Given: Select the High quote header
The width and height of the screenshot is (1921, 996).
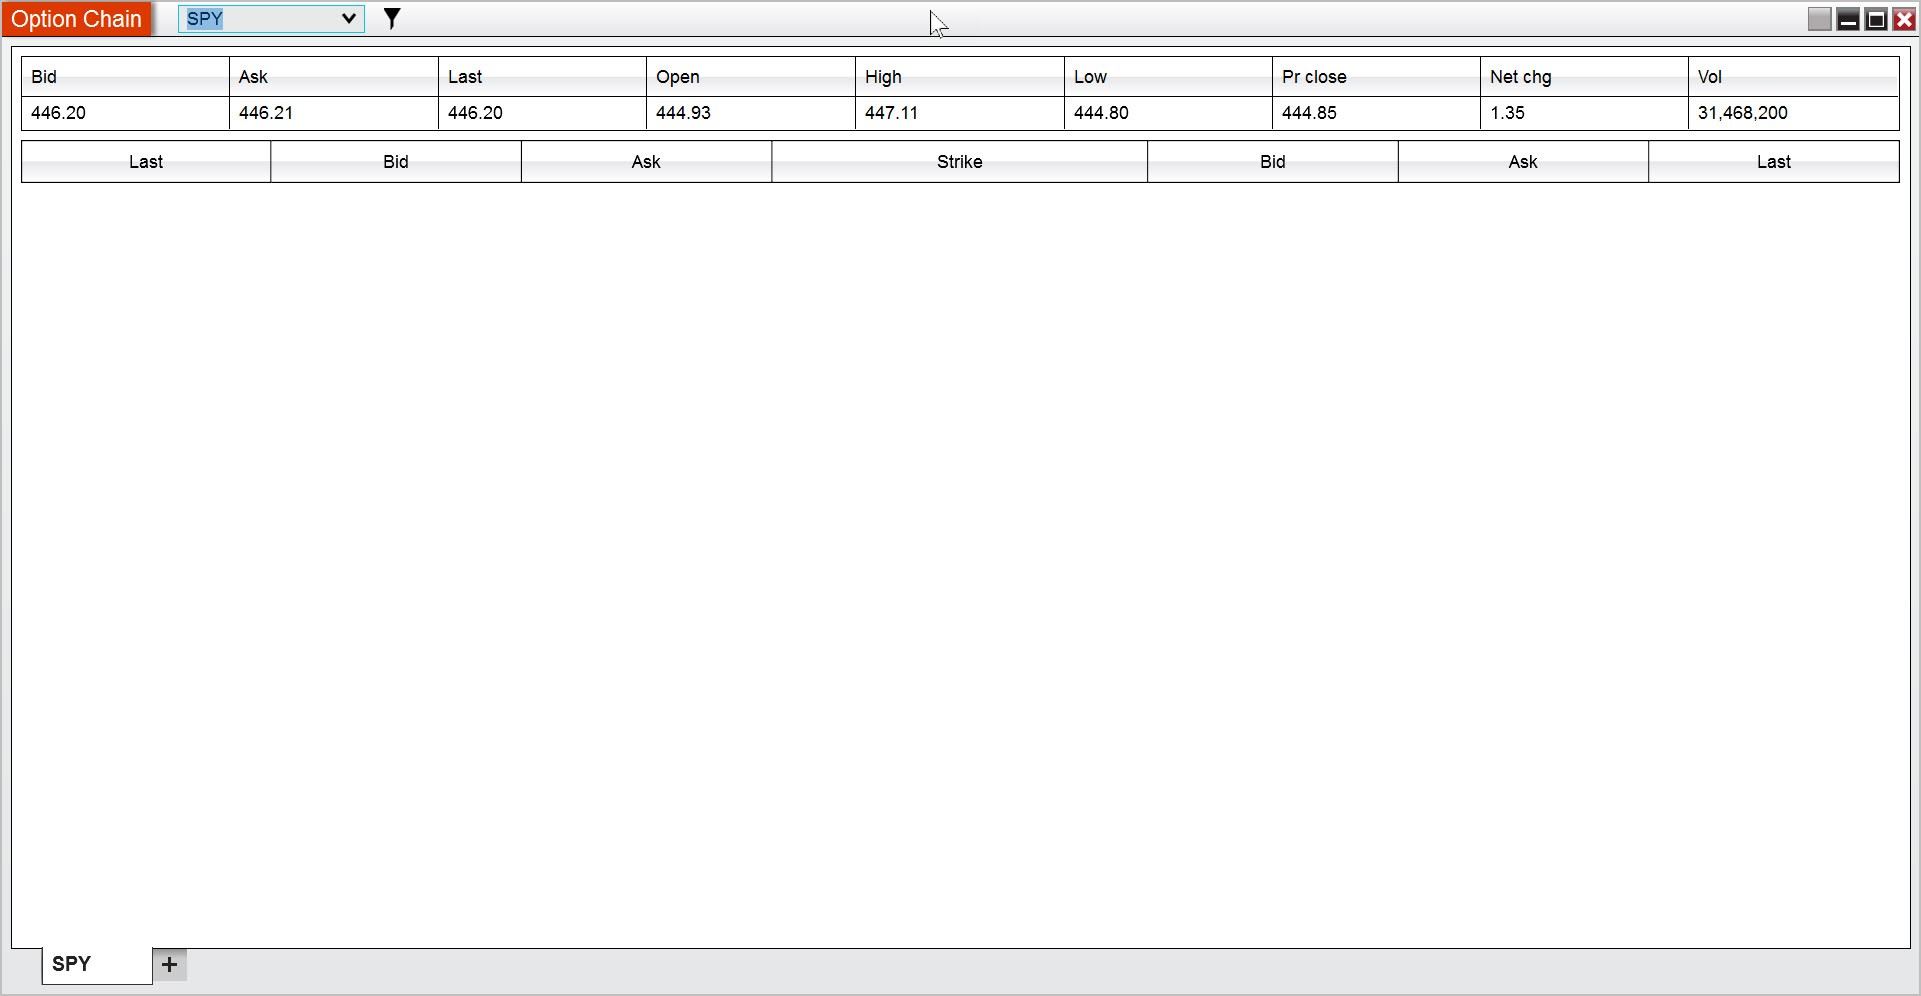Looking at the screenshot, I should click(x=960, y=77).
